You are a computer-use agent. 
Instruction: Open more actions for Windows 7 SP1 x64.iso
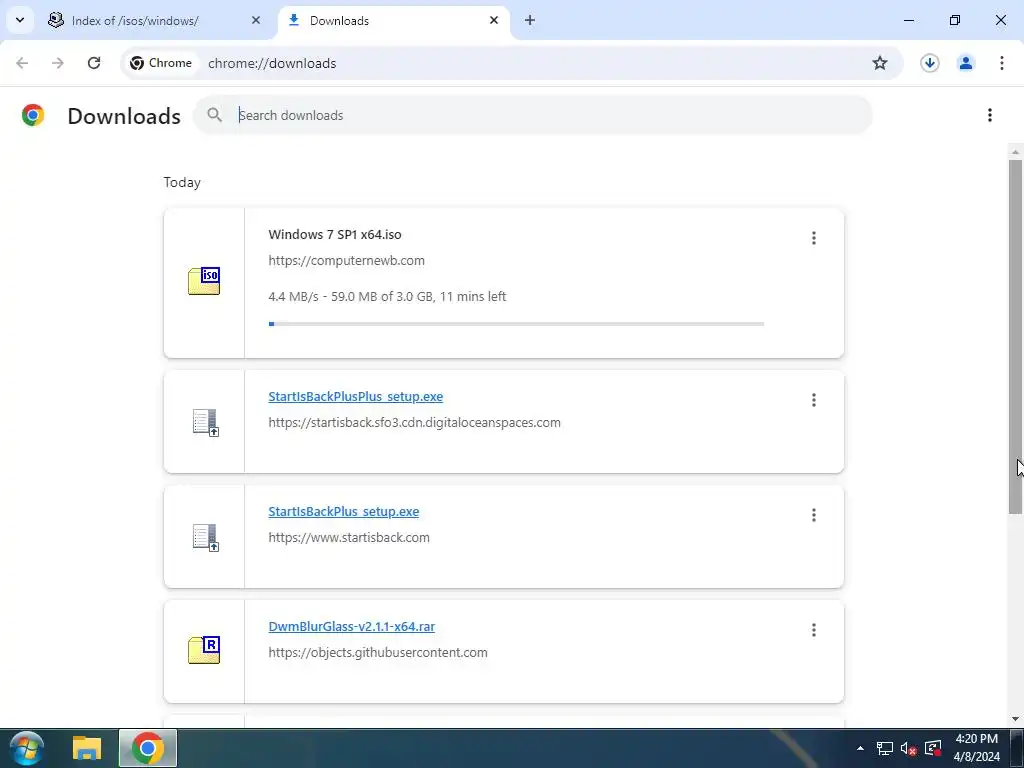814,238
